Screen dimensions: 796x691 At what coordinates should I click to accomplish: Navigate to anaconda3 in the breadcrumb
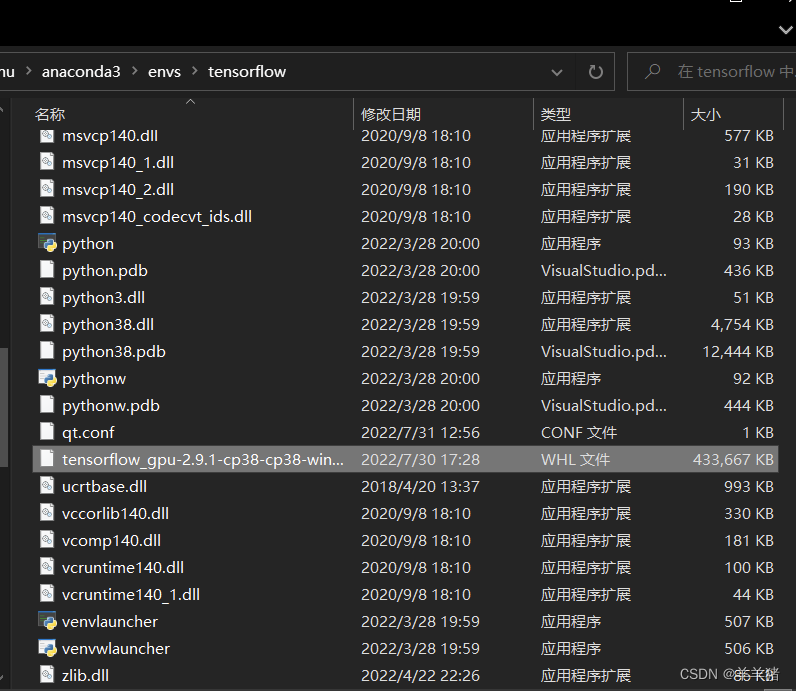click(x=81, y=72)
